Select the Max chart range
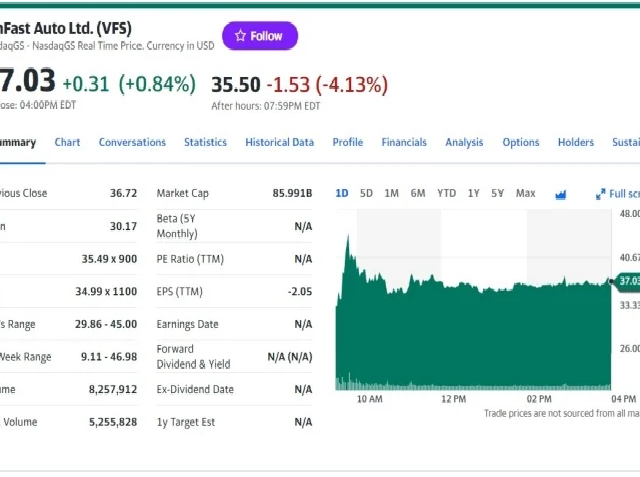Screen dimensions: 640x477 [x=525, y=193]
